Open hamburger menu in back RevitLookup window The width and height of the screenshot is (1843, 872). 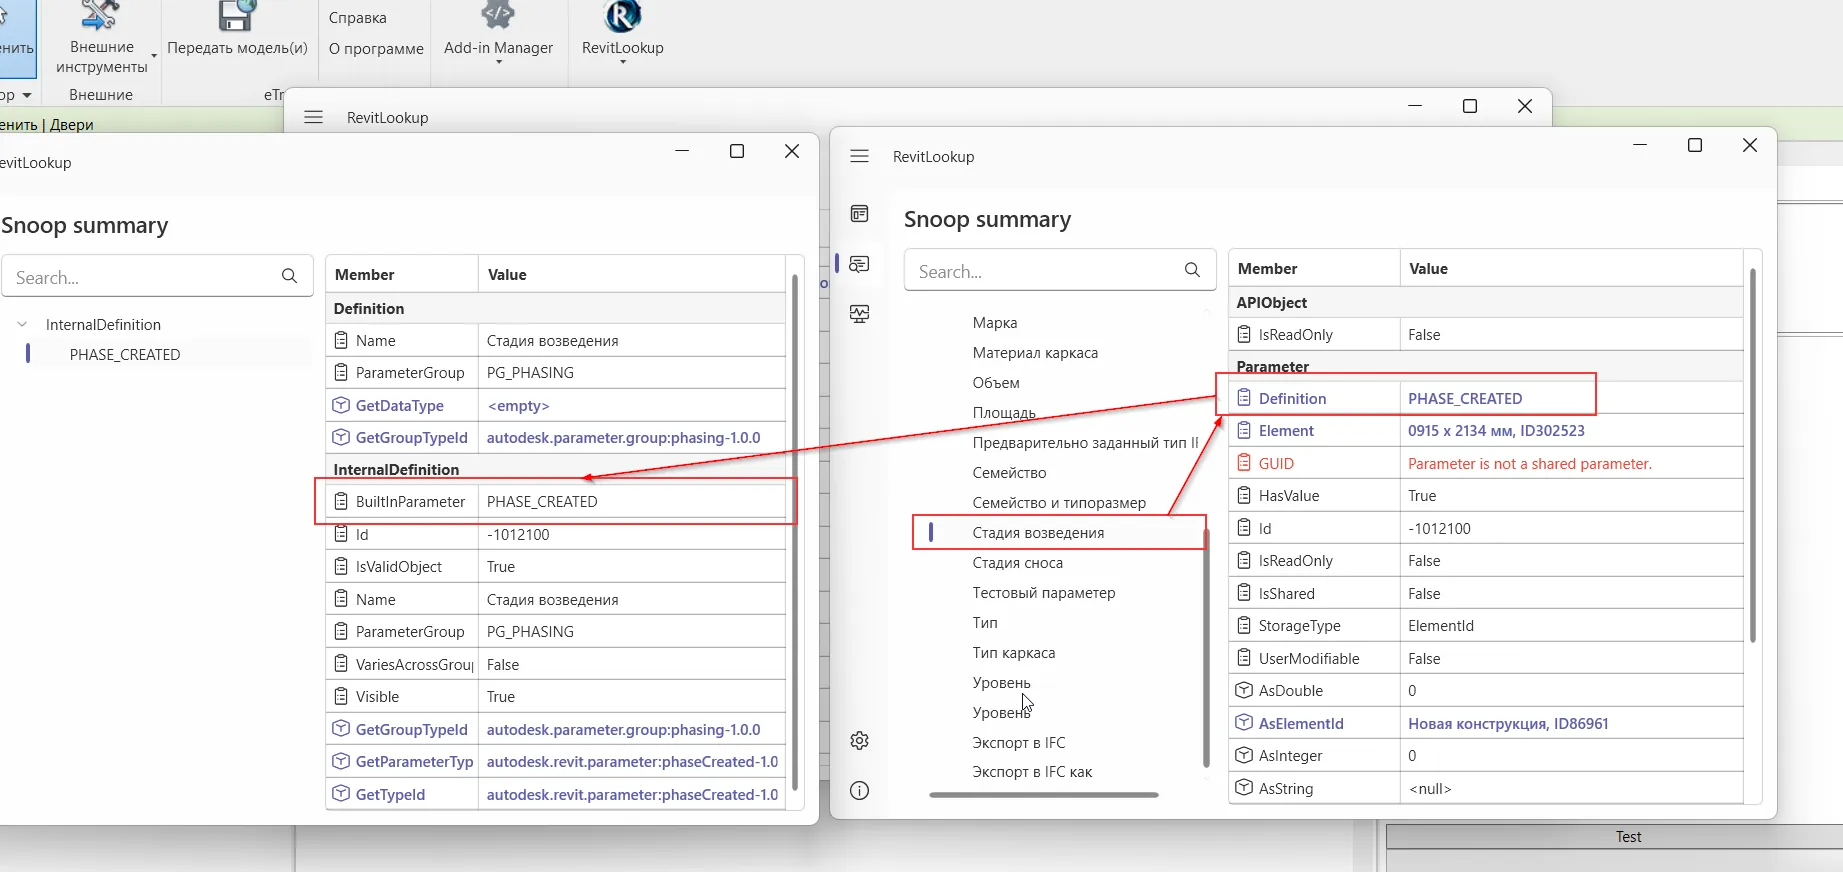[313, 117]
